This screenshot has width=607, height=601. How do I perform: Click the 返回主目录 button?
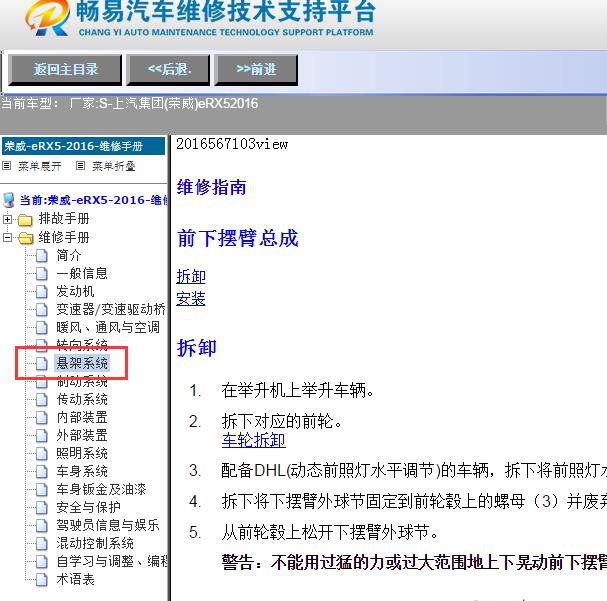tap(65, 70)
